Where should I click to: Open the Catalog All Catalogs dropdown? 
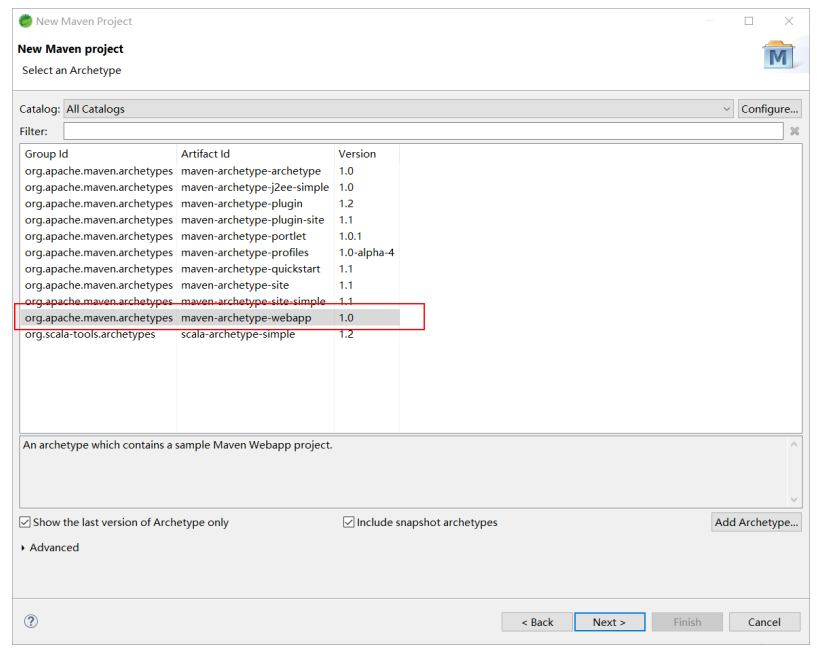coord(399,109)
